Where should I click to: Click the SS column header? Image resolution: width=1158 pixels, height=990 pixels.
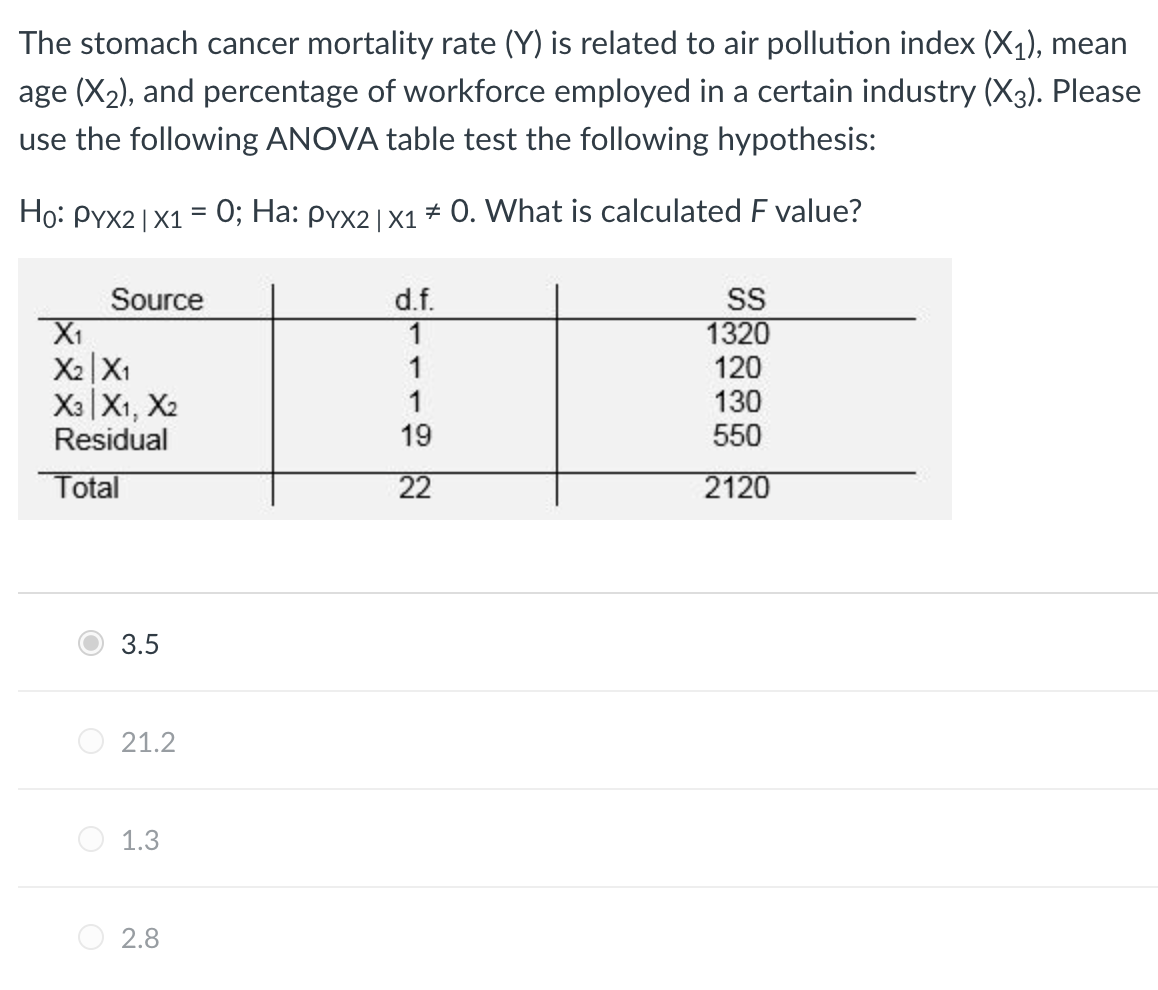pos(746,300)
